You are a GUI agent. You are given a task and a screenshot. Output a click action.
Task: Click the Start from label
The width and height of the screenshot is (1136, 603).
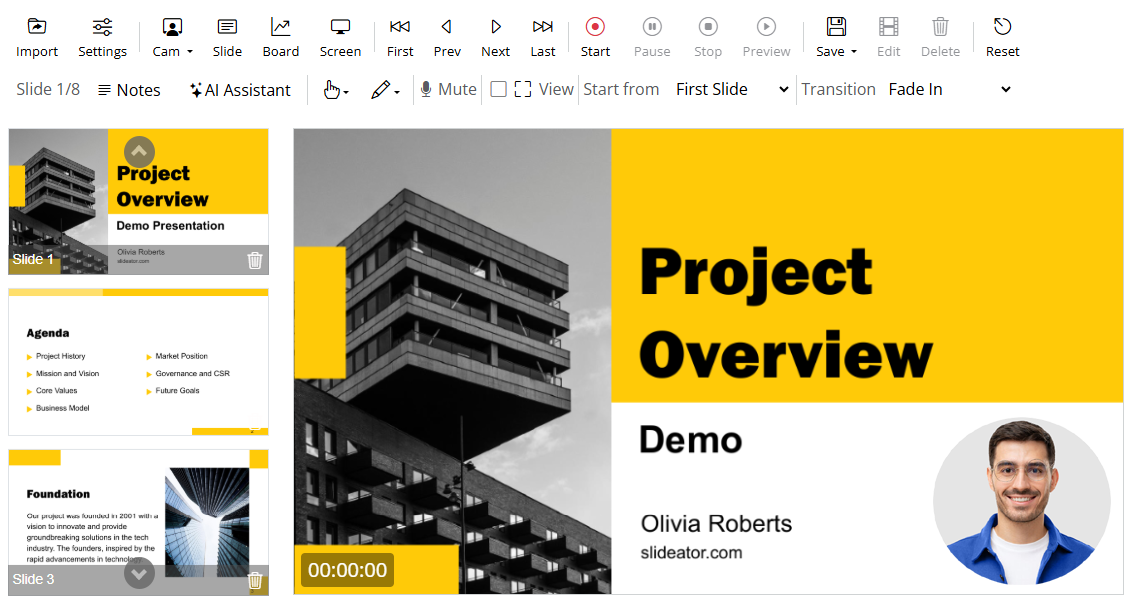[x=621, y=89]
